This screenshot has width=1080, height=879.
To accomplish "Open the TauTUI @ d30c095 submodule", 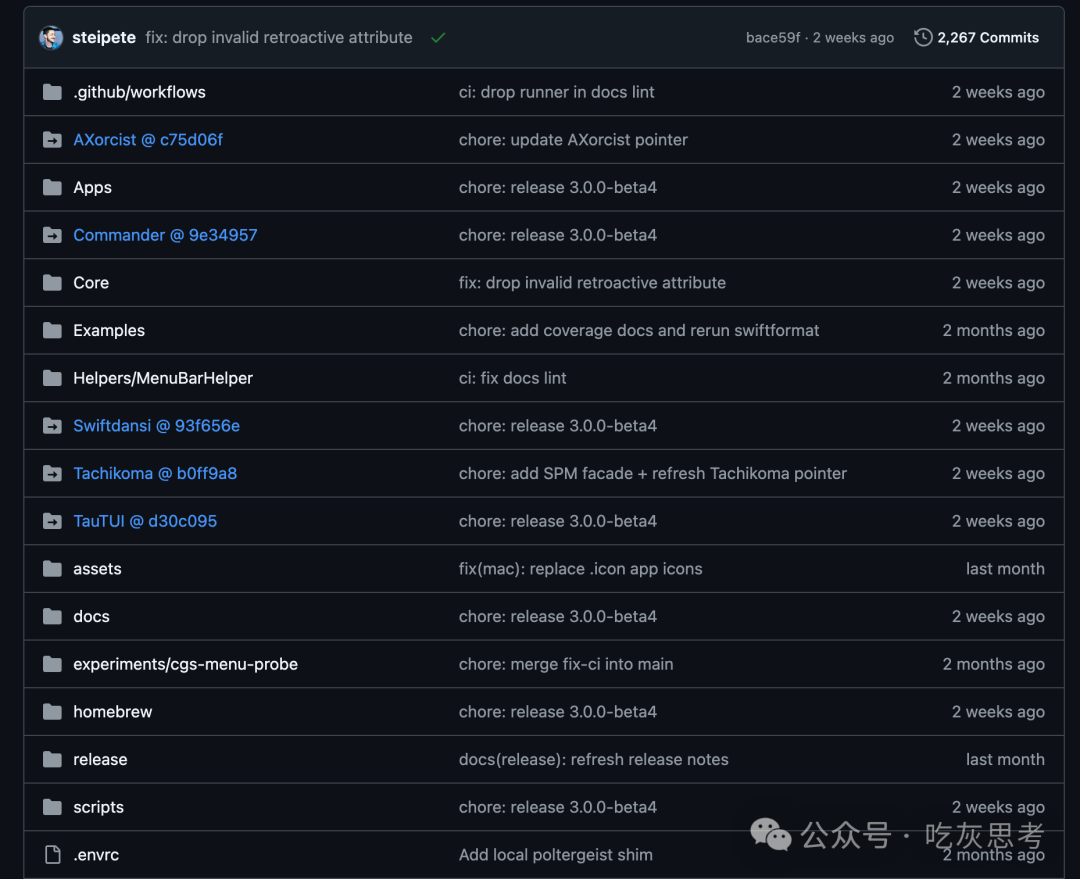I will point(145,521).
